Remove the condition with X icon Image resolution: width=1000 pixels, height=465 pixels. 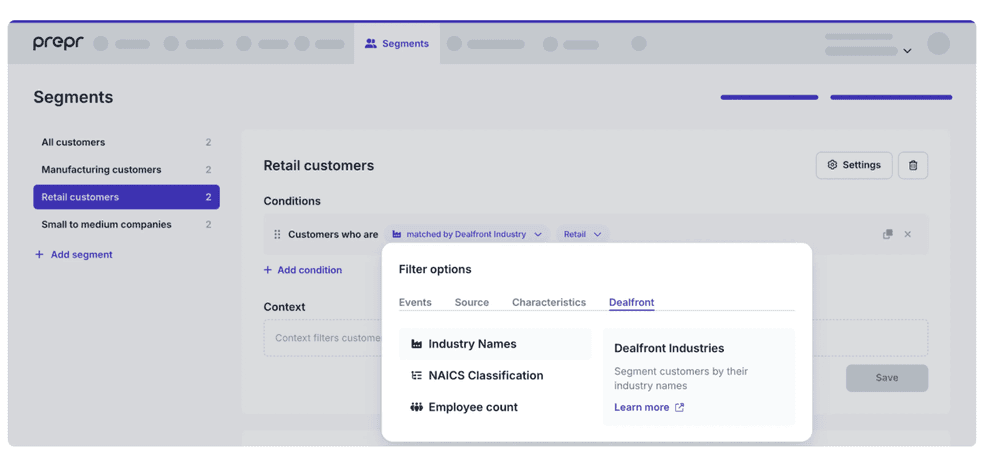click(x=908, y=235)
